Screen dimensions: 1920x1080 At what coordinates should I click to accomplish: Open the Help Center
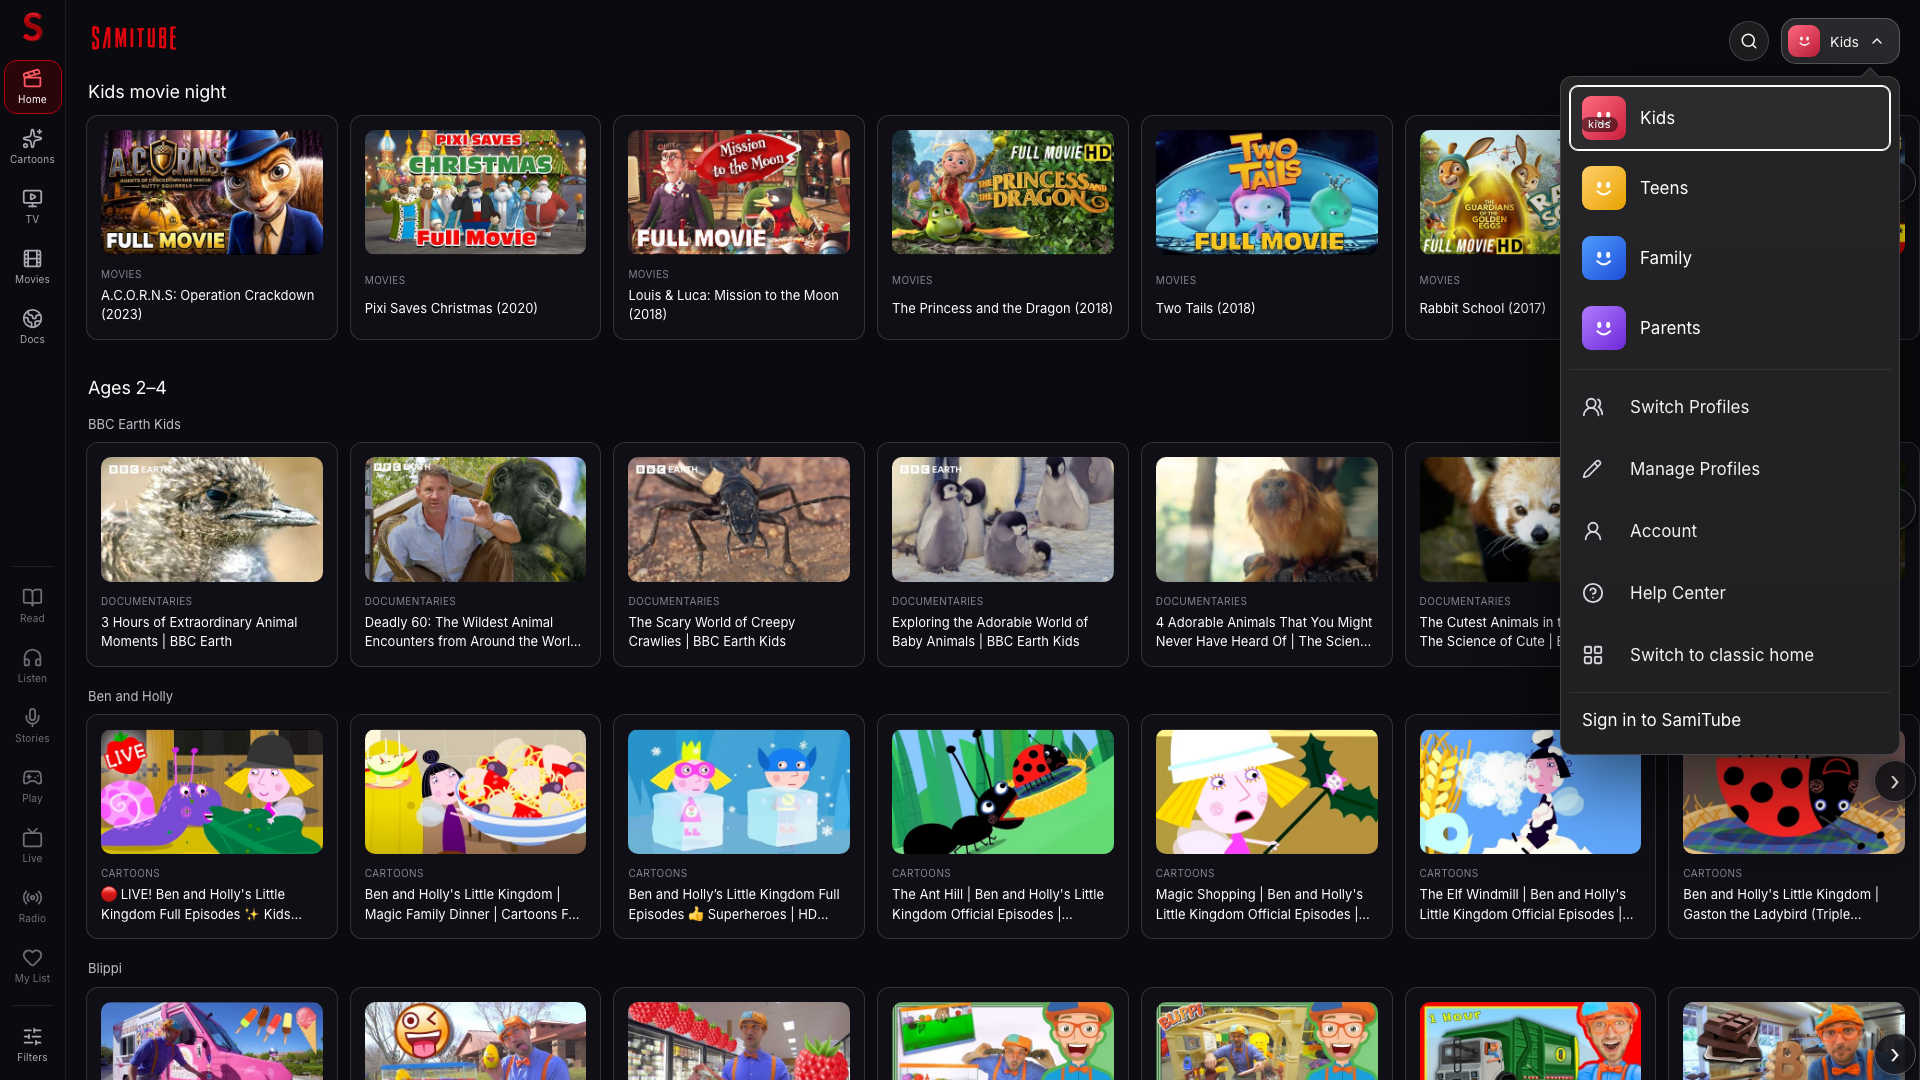1730,593
